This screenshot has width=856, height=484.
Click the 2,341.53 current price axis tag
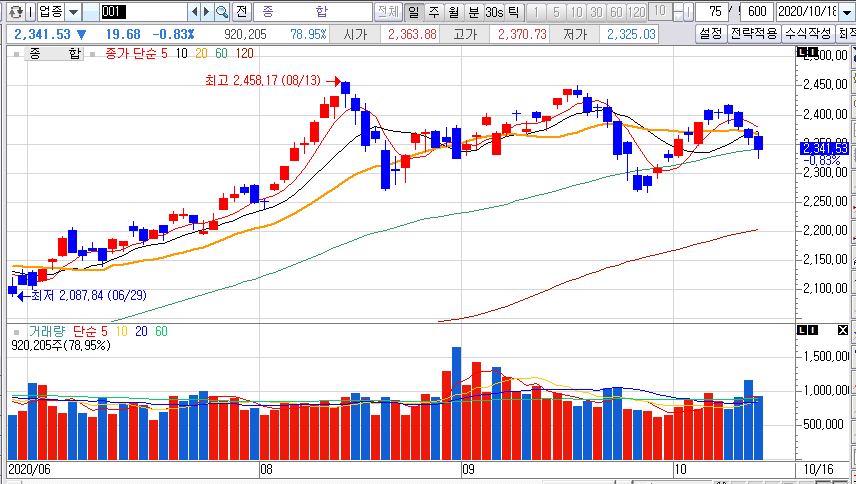pos(824,148)
